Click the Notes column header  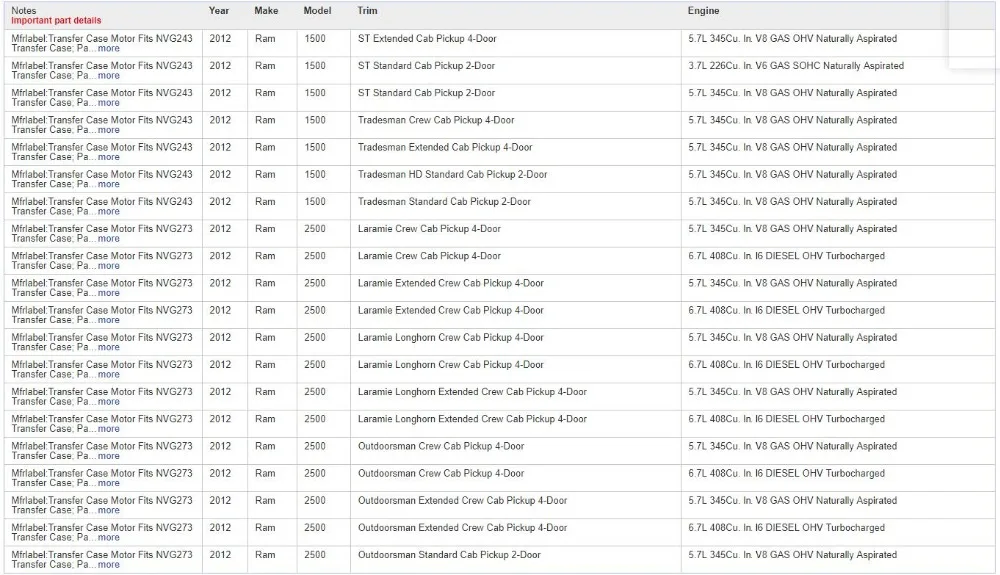point(24,11)
